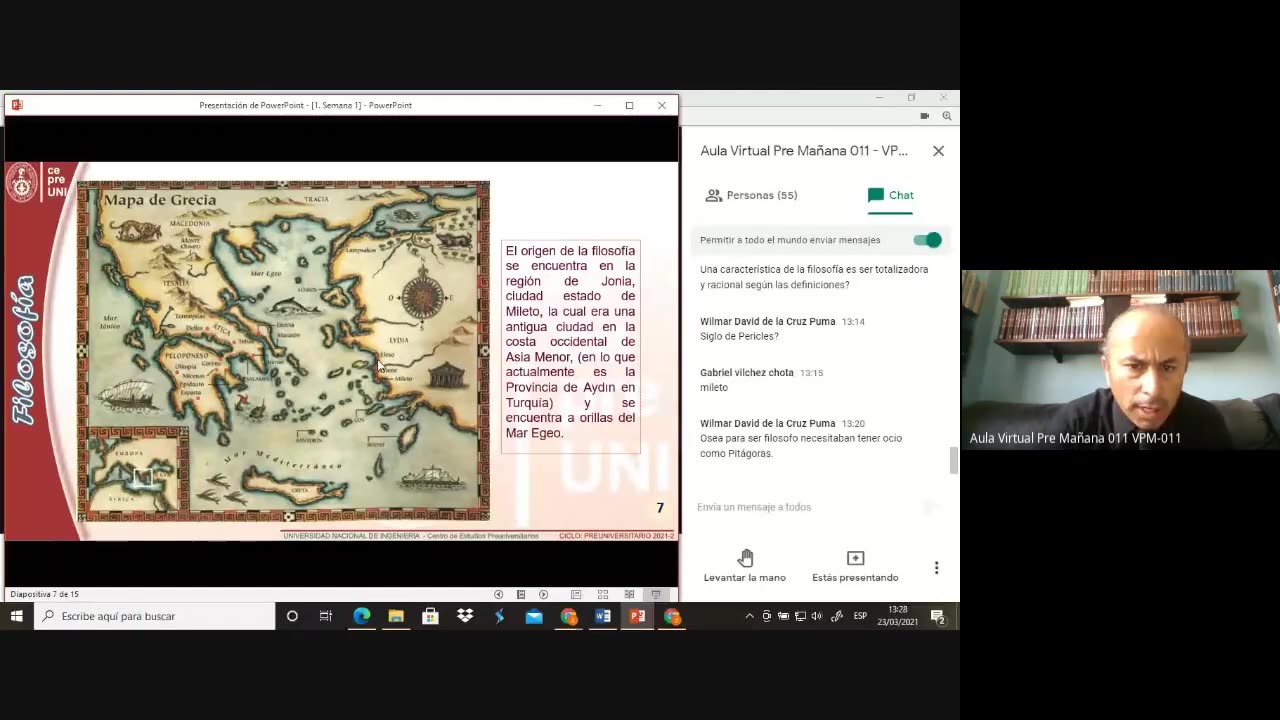This screenshot has width=1280, height=720.
Task: Go to previous slide in status bar
Action: click(x=498, y=594)
